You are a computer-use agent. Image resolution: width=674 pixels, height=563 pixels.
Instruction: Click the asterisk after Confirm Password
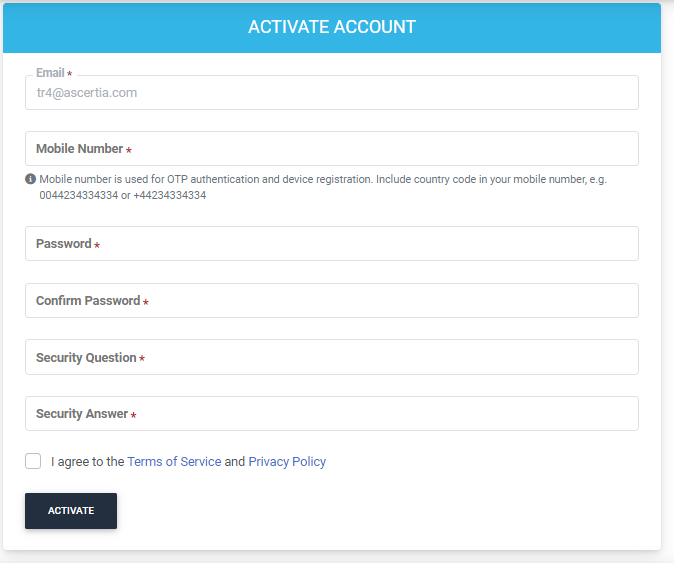(x=146, y=302)
